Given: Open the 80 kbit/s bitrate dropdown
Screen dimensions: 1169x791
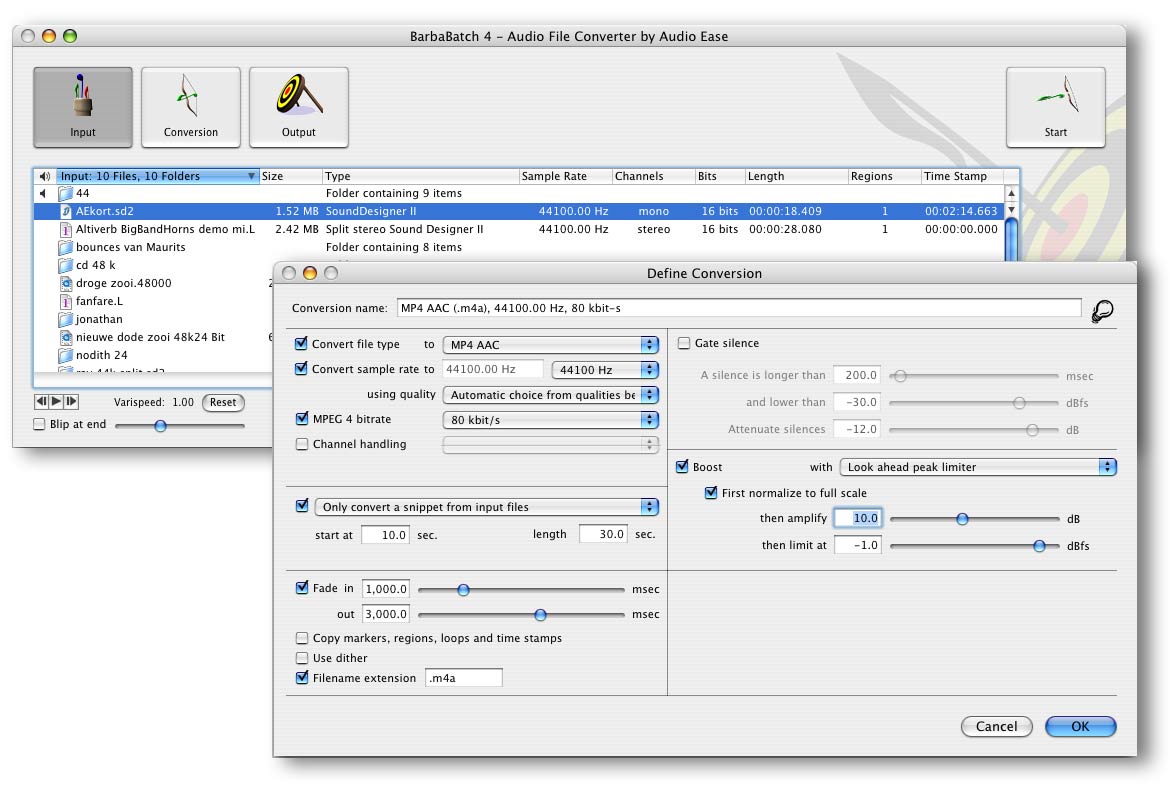Looking at the screenshot, I should 551,420.
